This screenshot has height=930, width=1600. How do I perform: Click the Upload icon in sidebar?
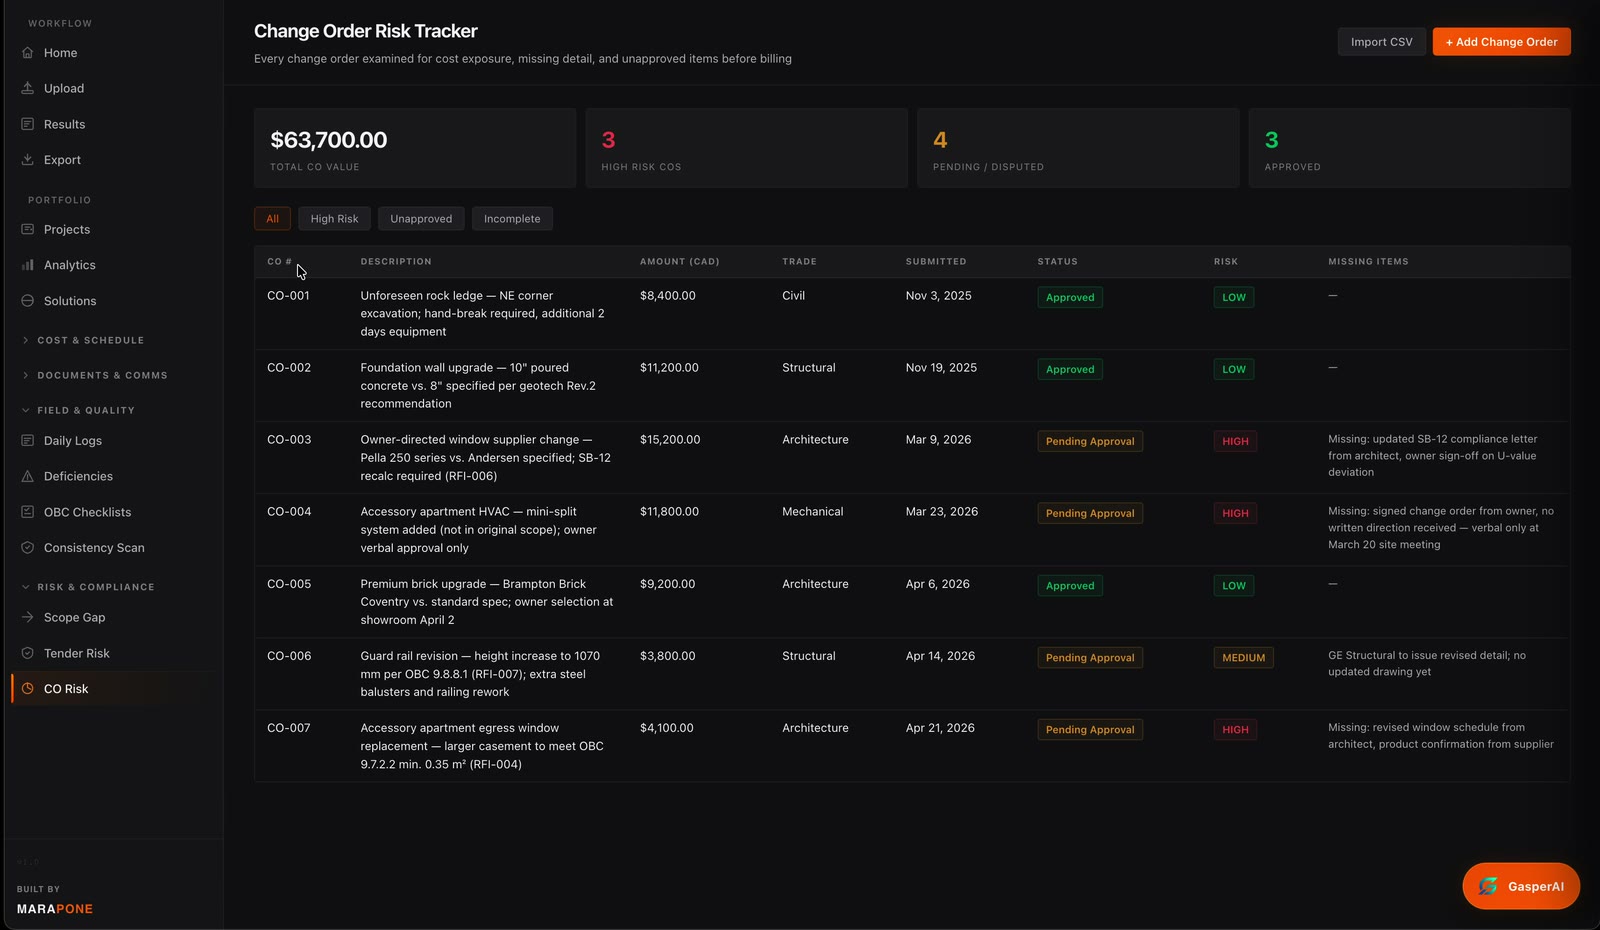click(x=28, y=88)
